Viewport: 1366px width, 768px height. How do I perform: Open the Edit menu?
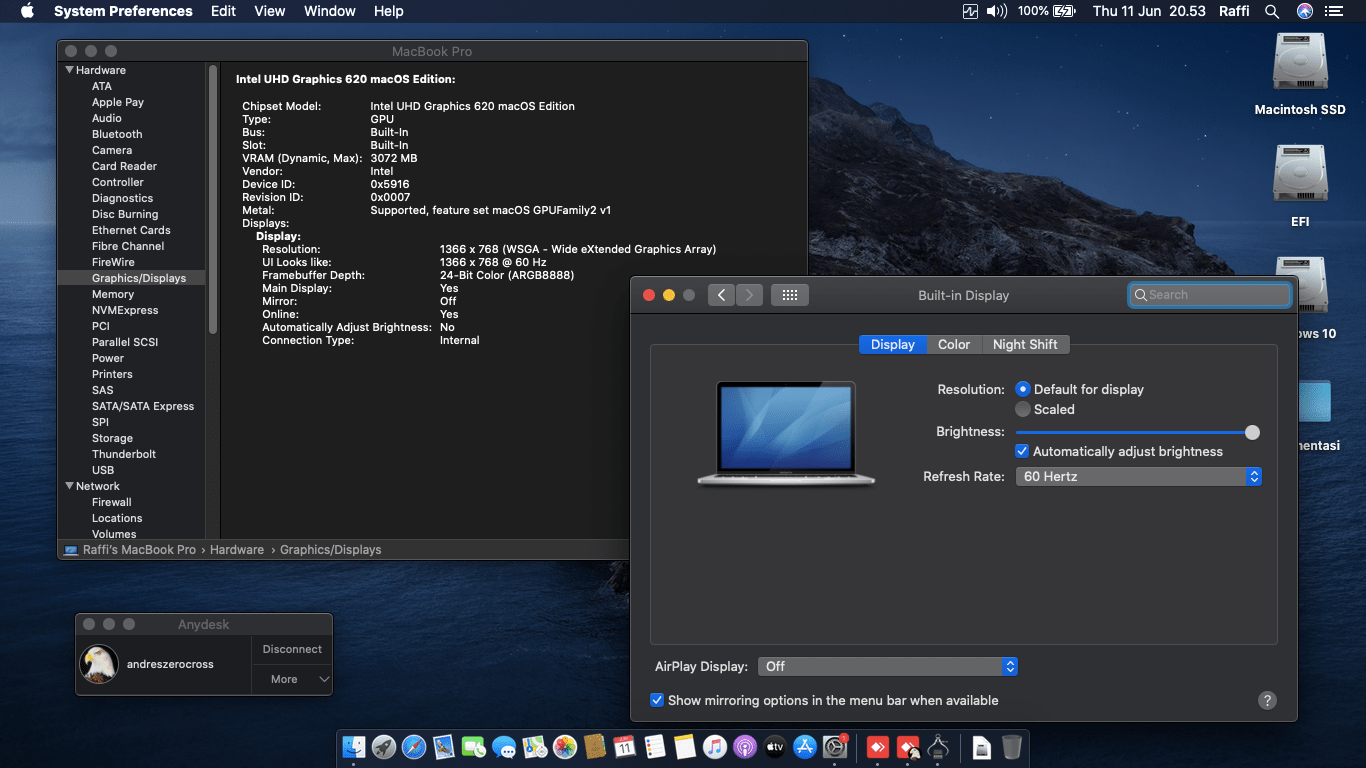tap(224, 11)
